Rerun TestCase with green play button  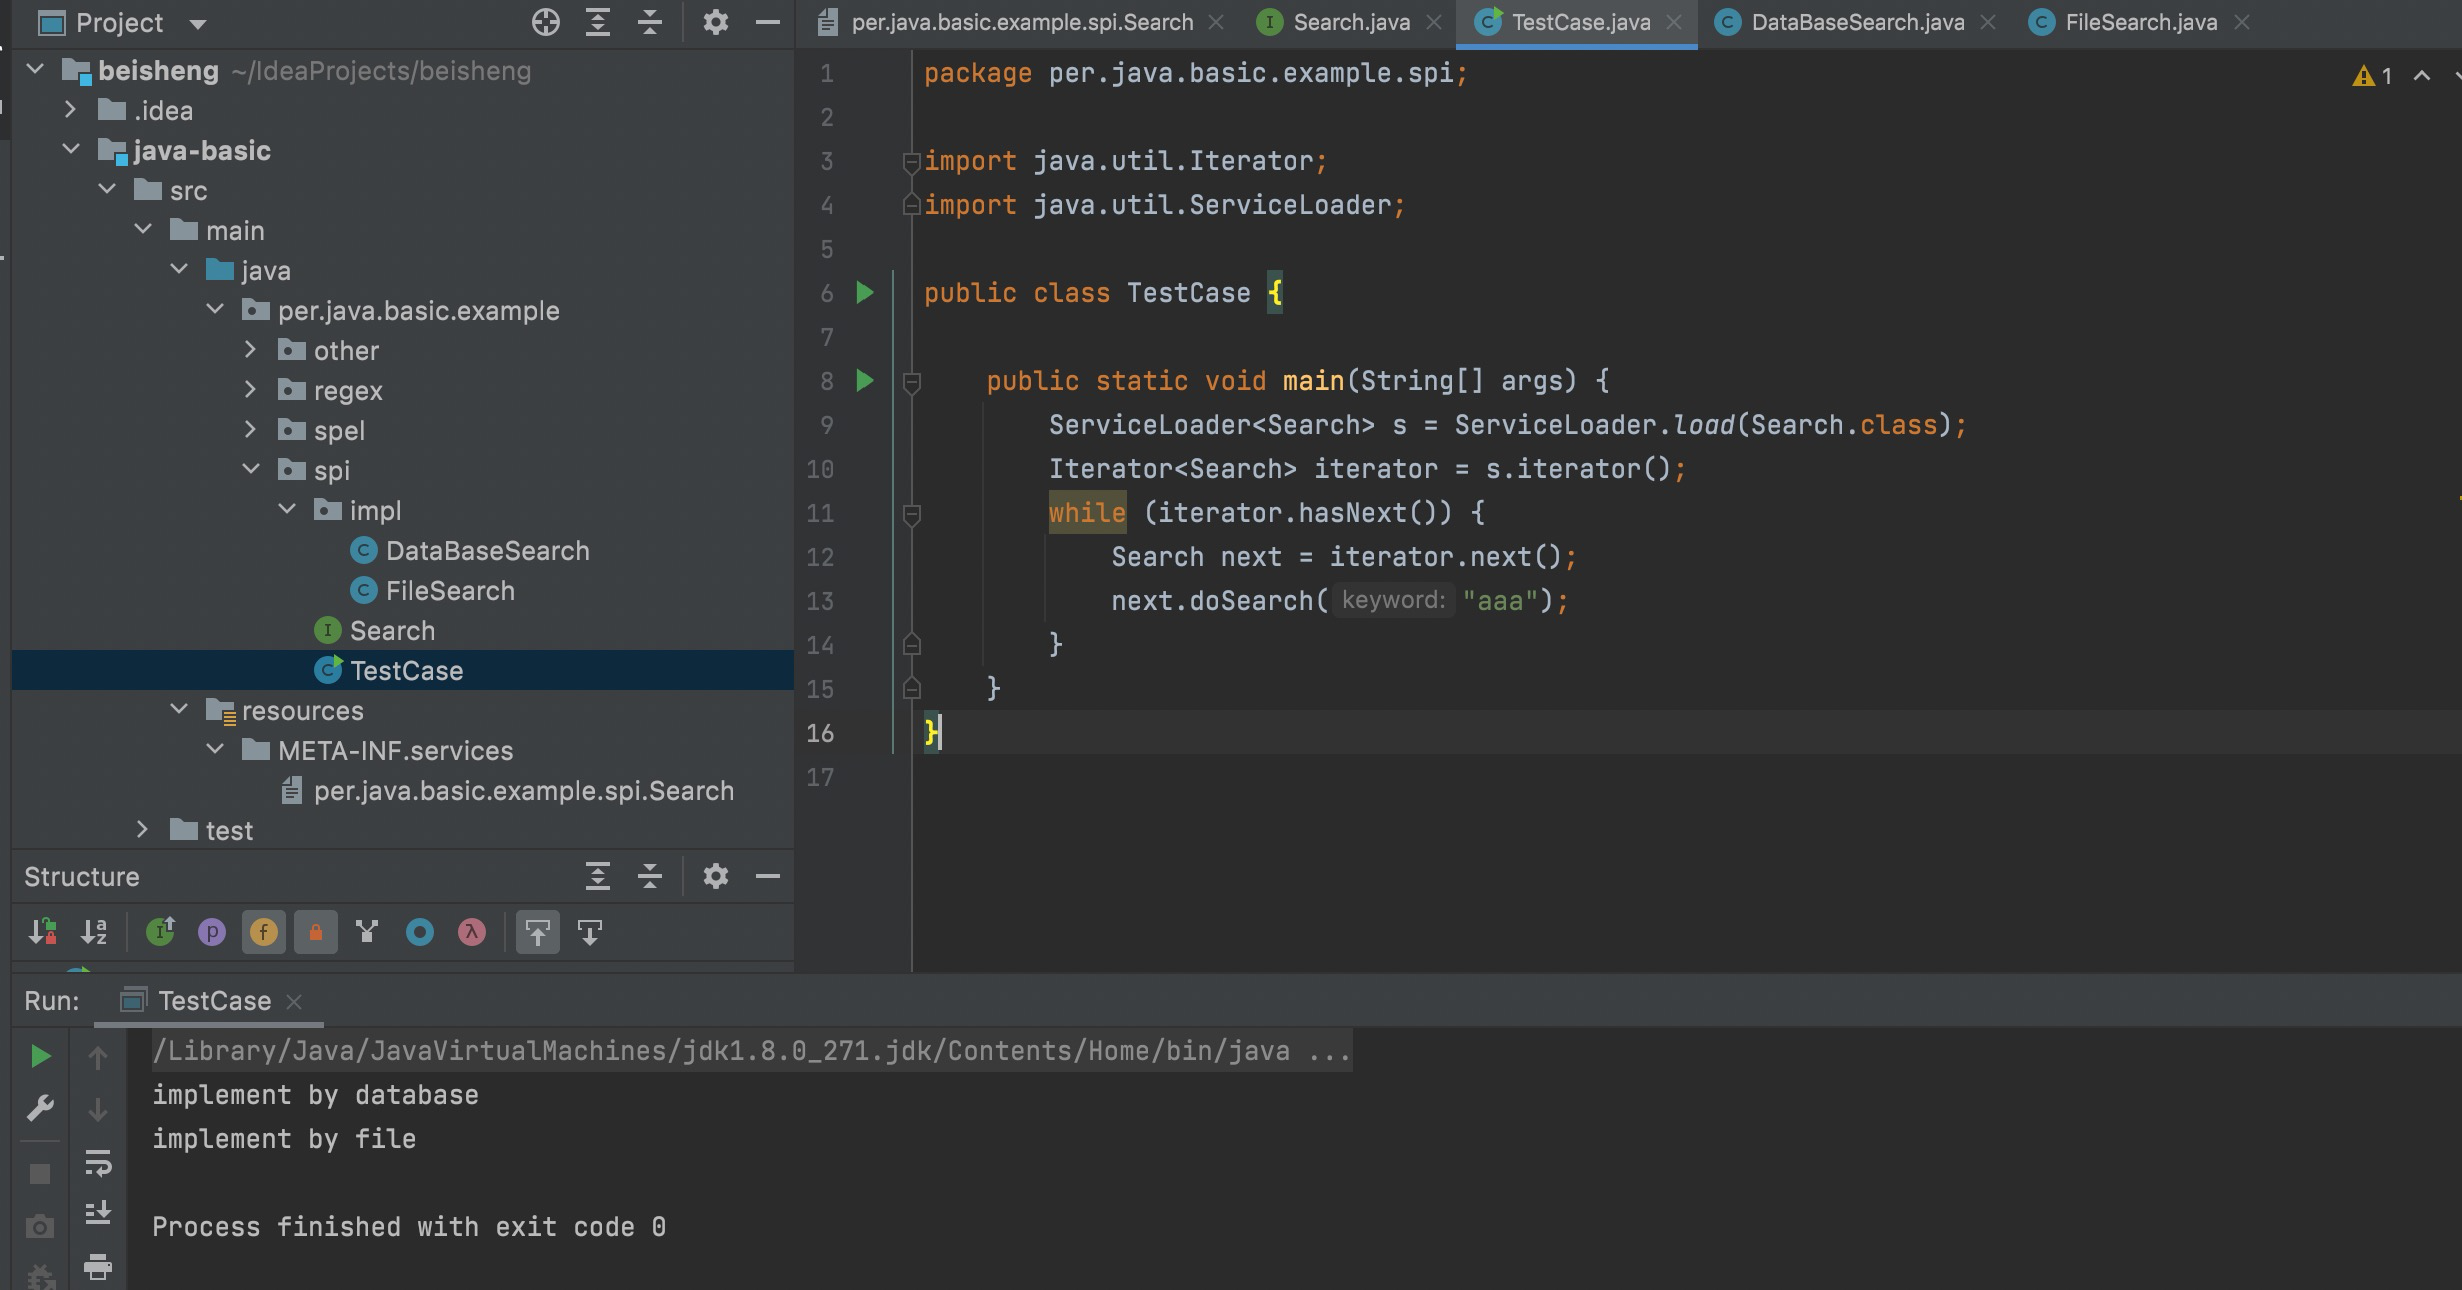[x=40, y=1056]
